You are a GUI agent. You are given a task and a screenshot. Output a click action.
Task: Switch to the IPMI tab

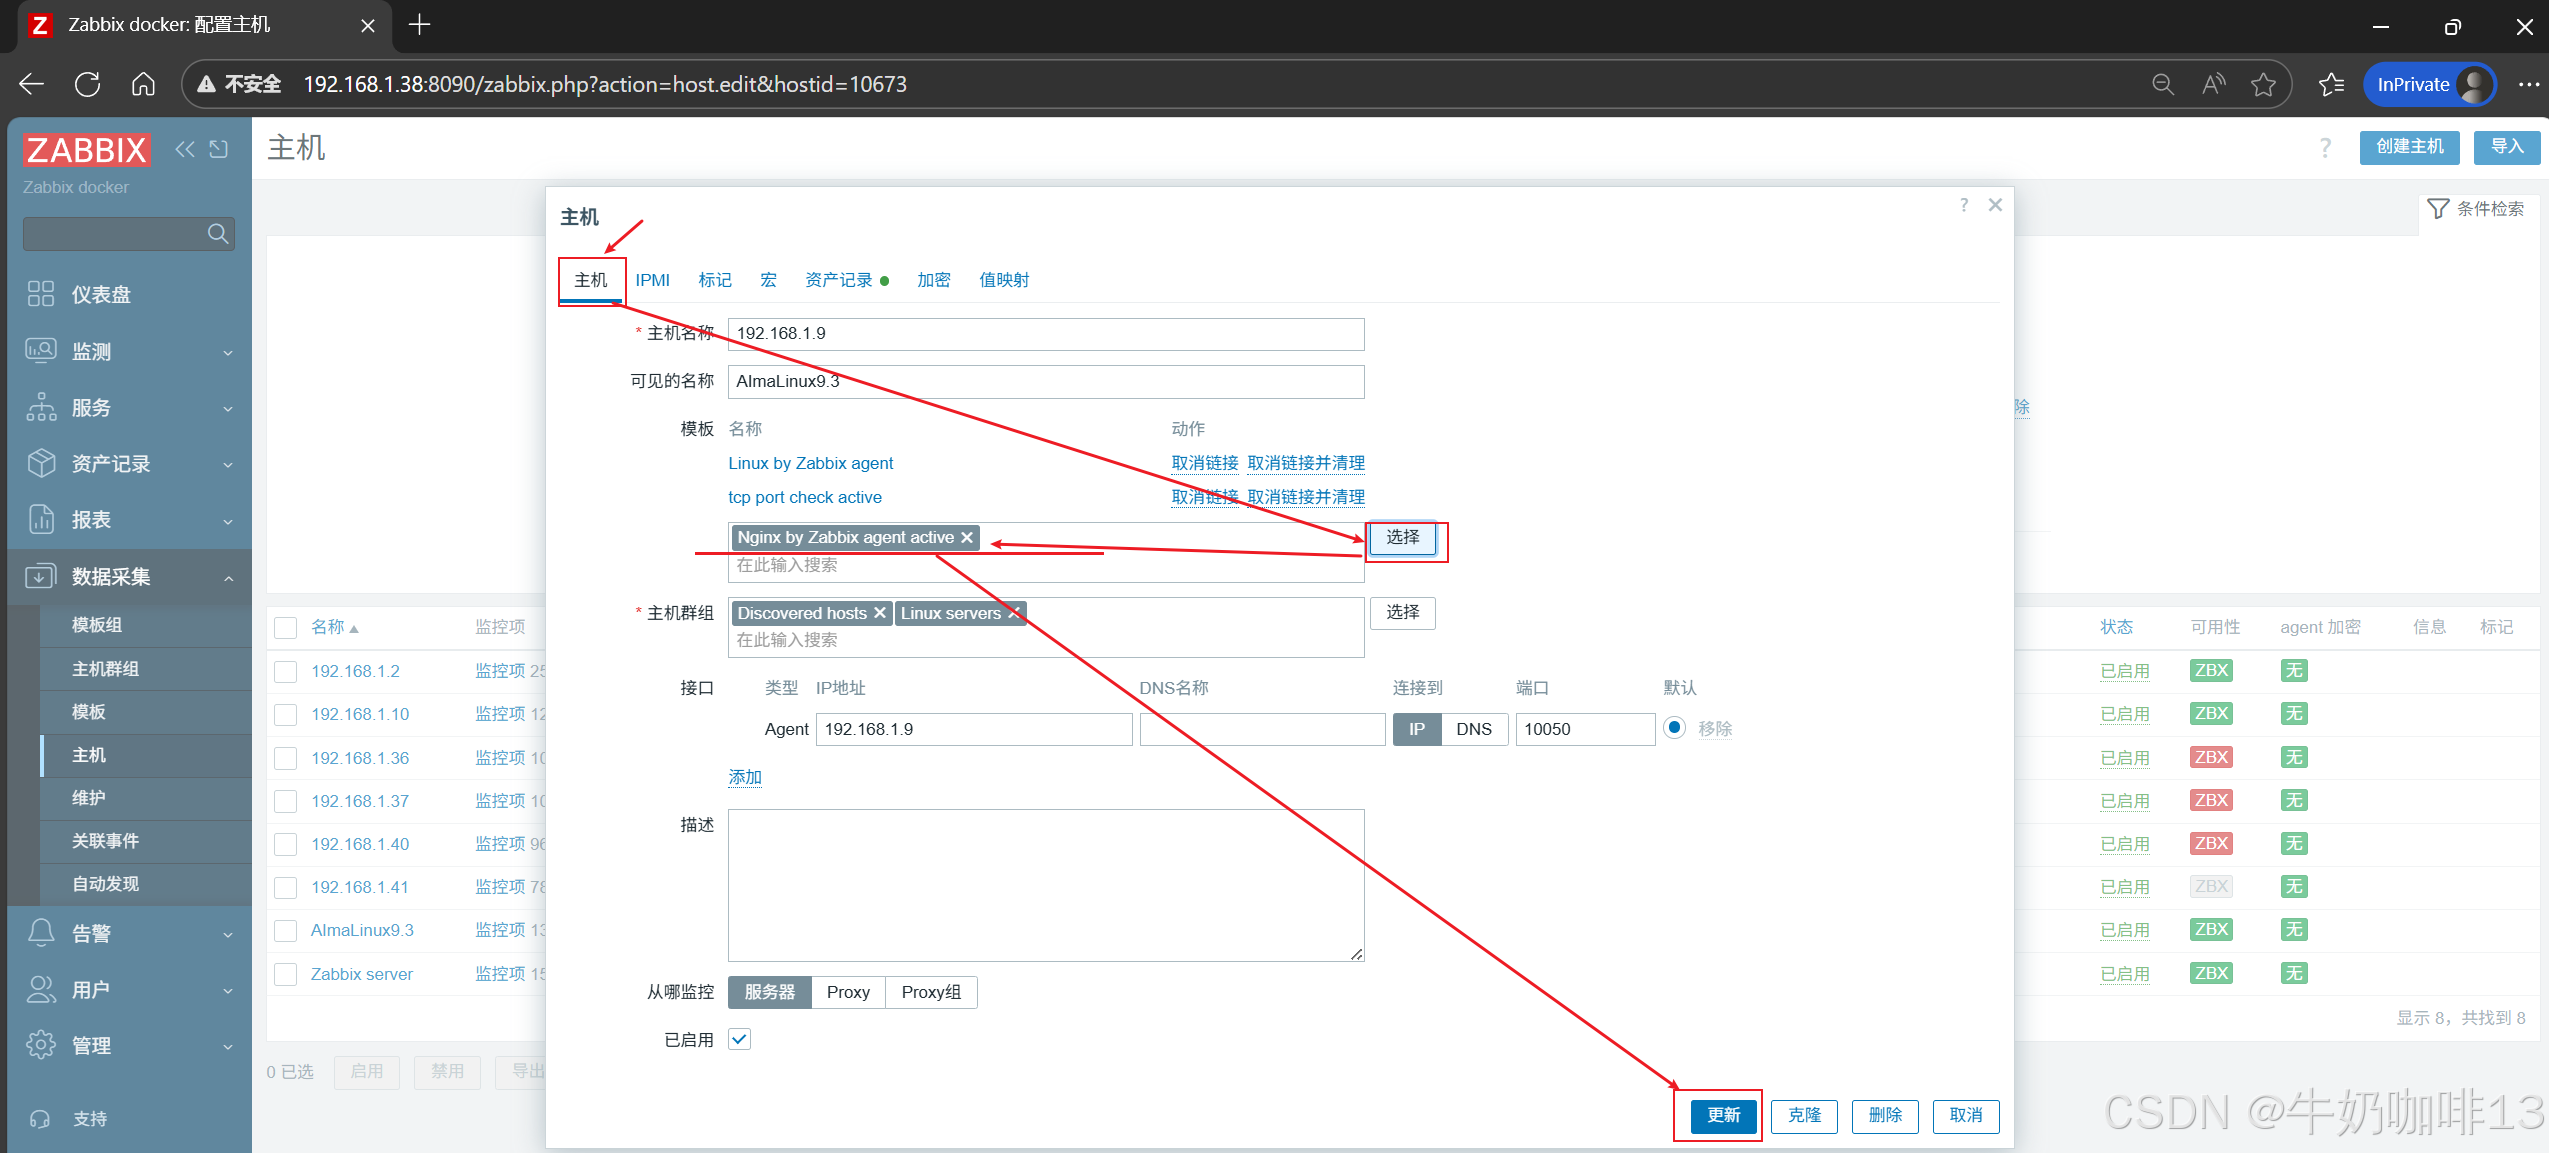click(x=652, y=280)
